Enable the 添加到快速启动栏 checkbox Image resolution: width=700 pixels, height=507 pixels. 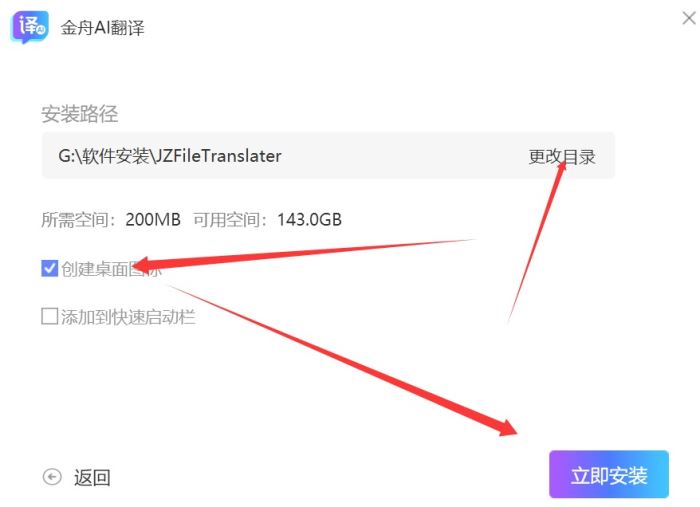[50, 316]
